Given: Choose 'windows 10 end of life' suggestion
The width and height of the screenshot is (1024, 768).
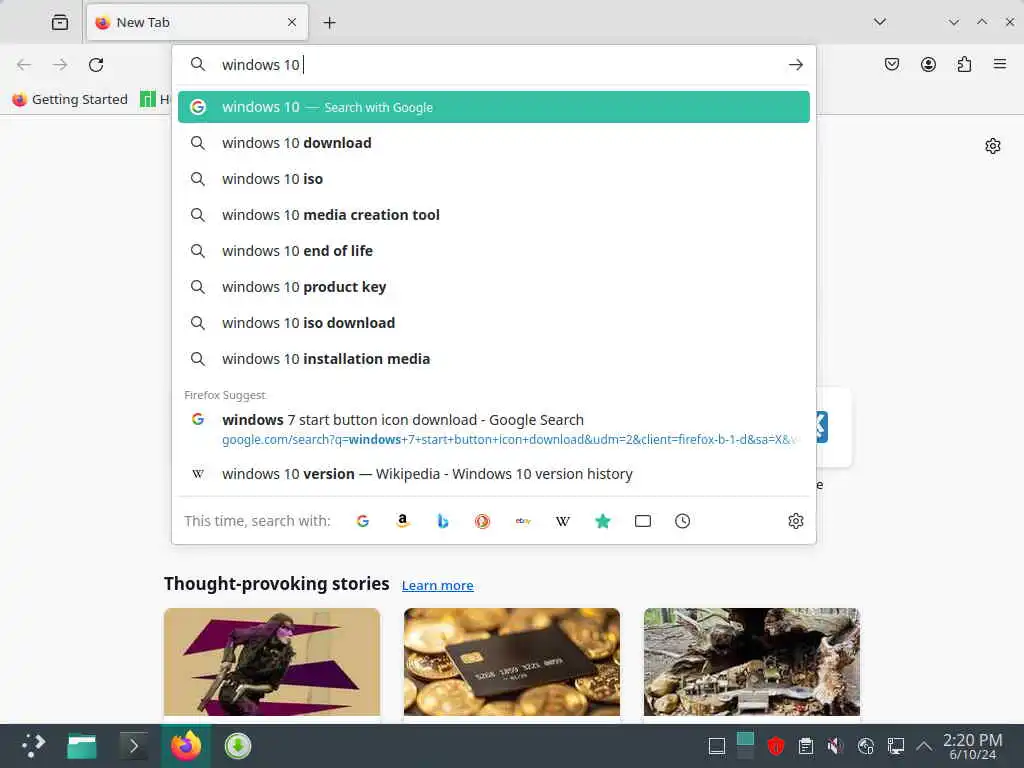Looking at the screenshot, I should tap(494, 251).
